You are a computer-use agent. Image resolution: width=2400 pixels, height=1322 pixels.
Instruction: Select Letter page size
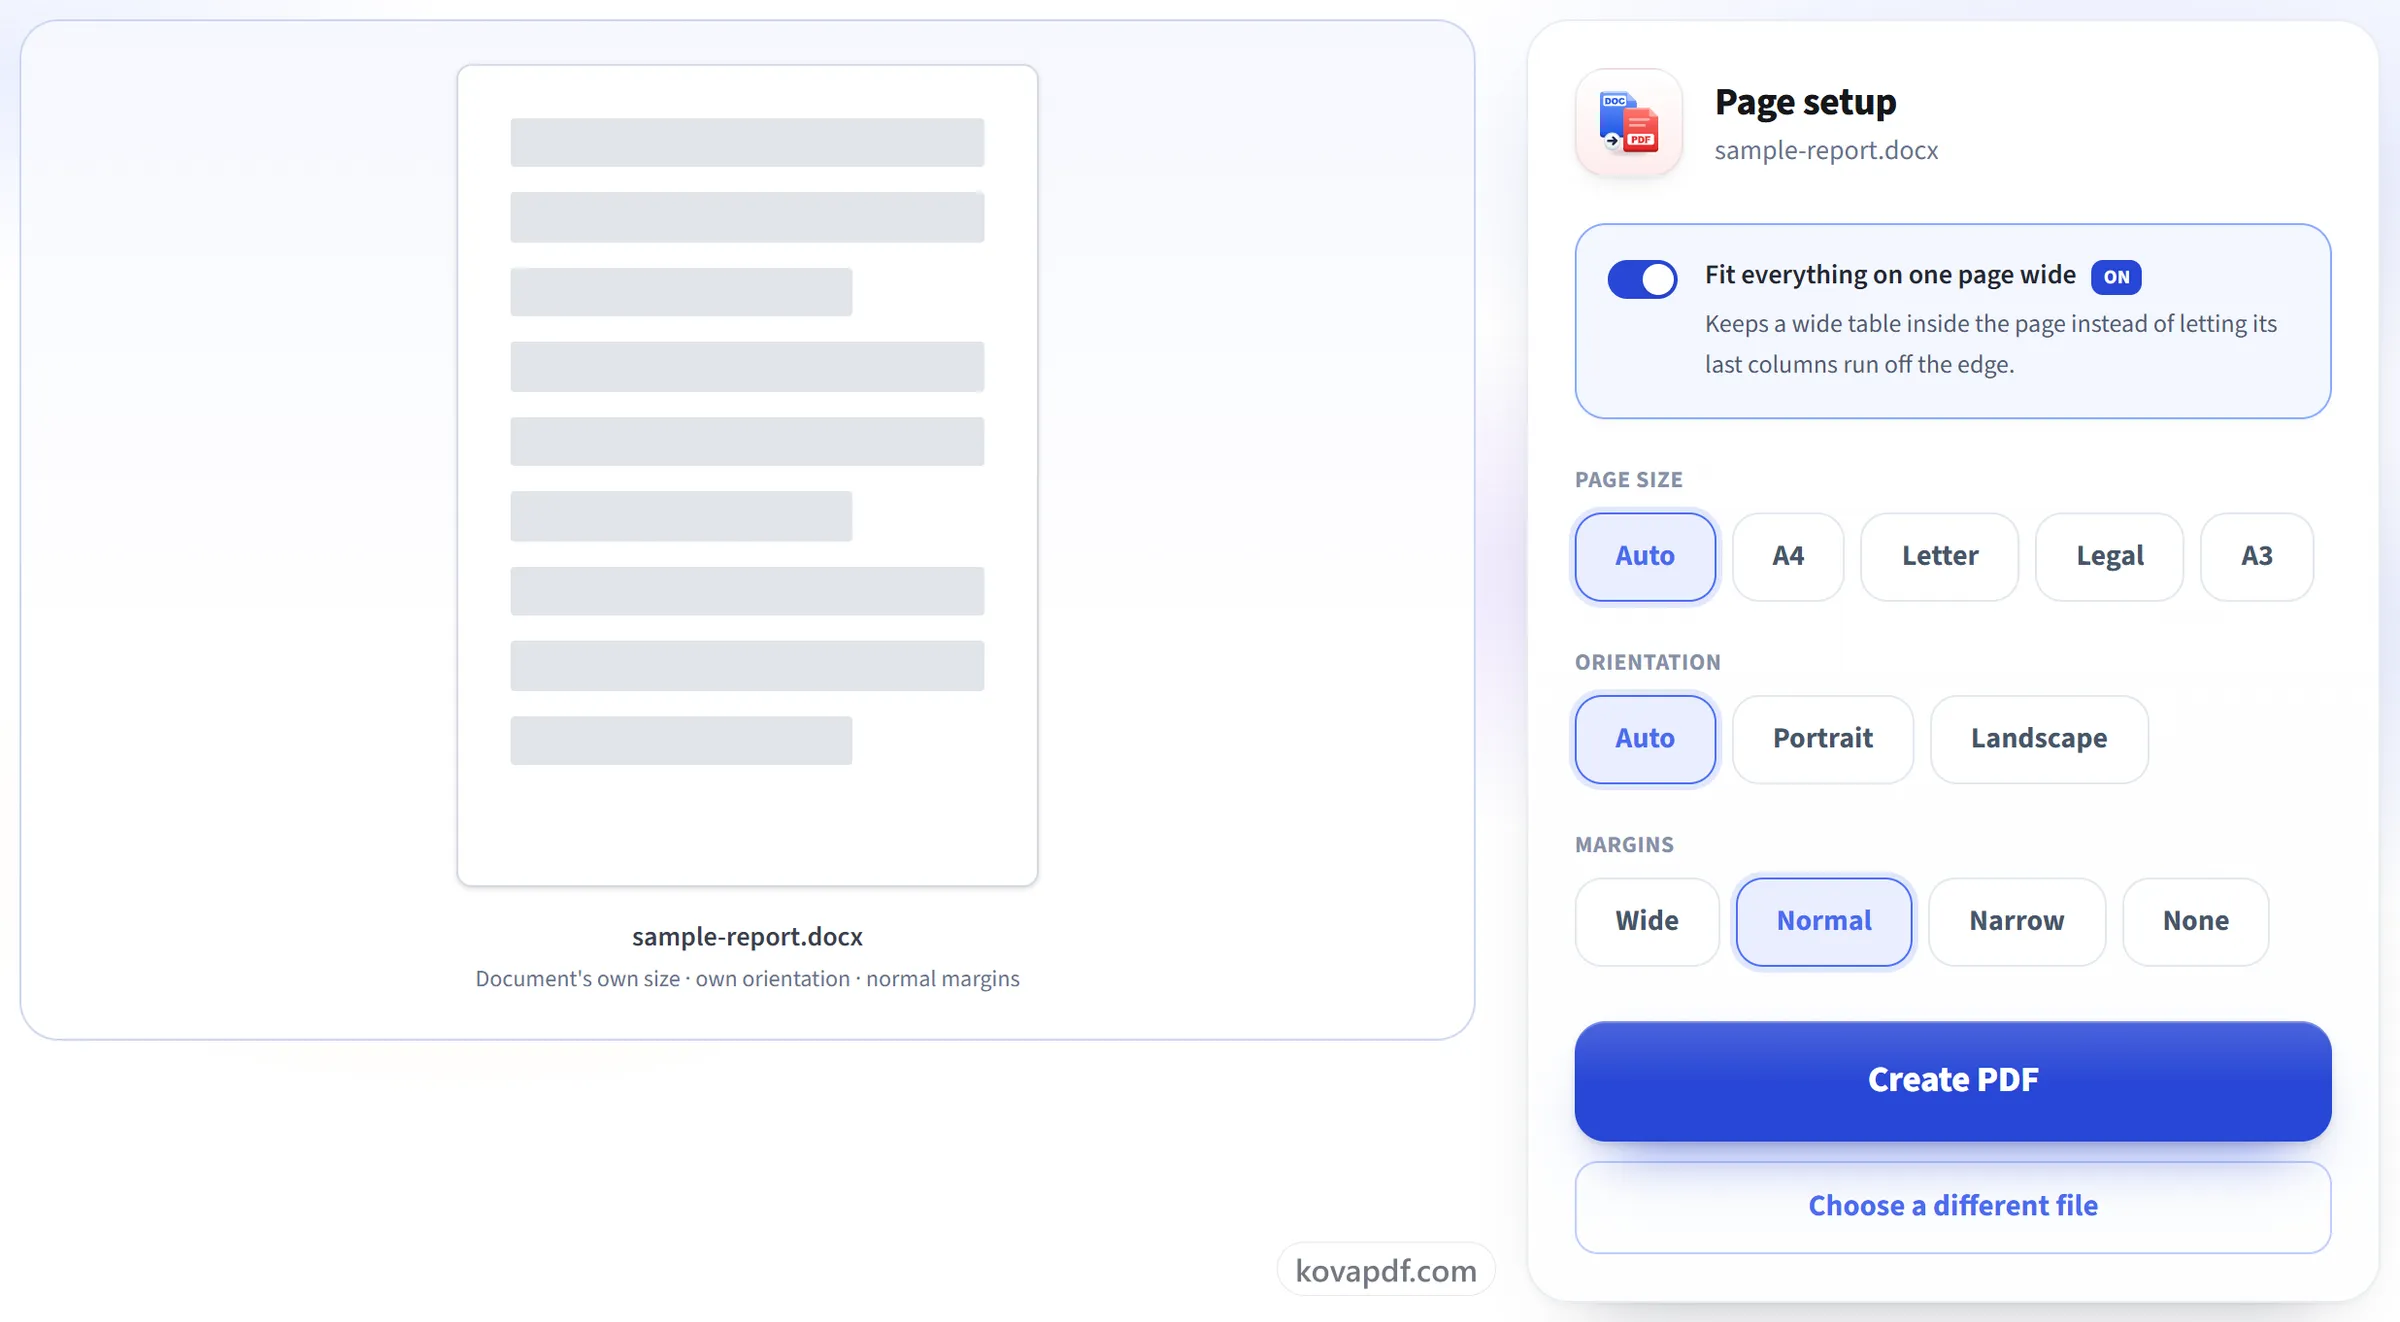[x=1940, y=556]
